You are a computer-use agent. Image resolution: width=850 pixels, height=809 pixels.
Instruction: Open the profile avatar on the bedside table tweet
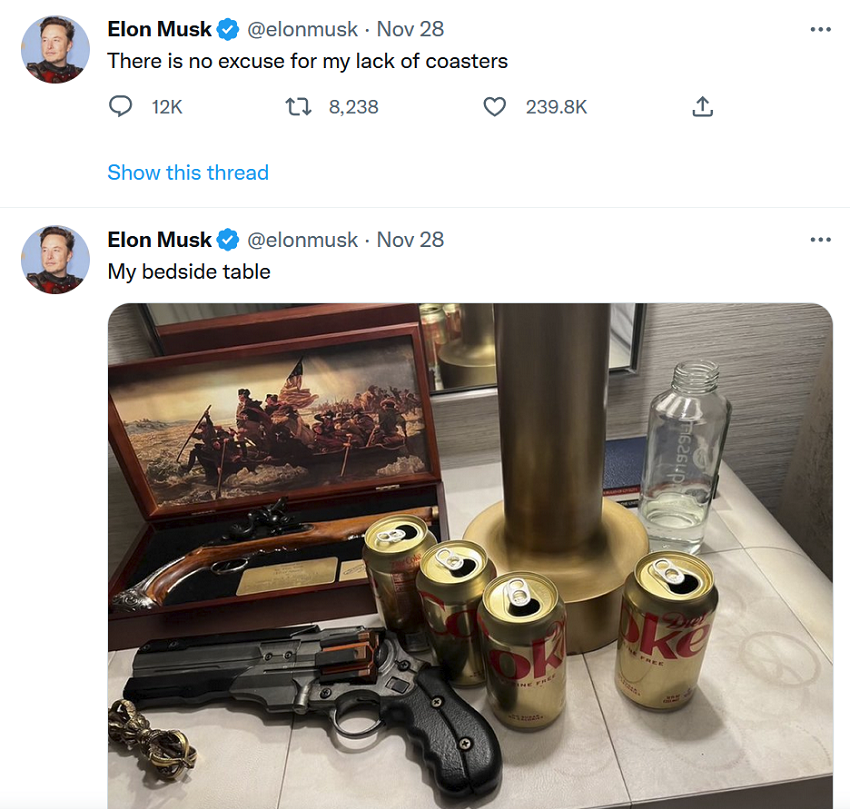click(x=55, y=259)
